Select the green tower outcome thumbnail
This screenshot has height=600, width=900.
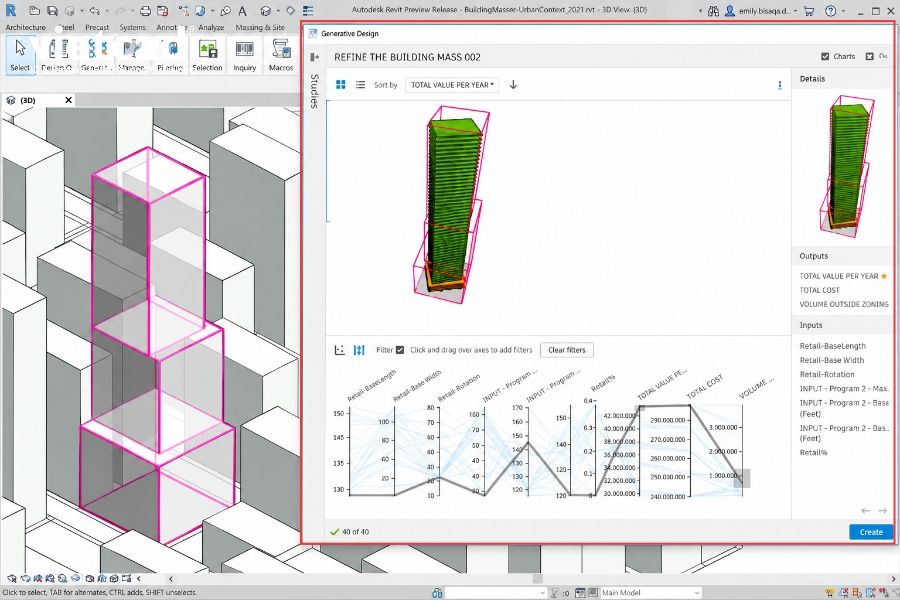coord(452,204)
